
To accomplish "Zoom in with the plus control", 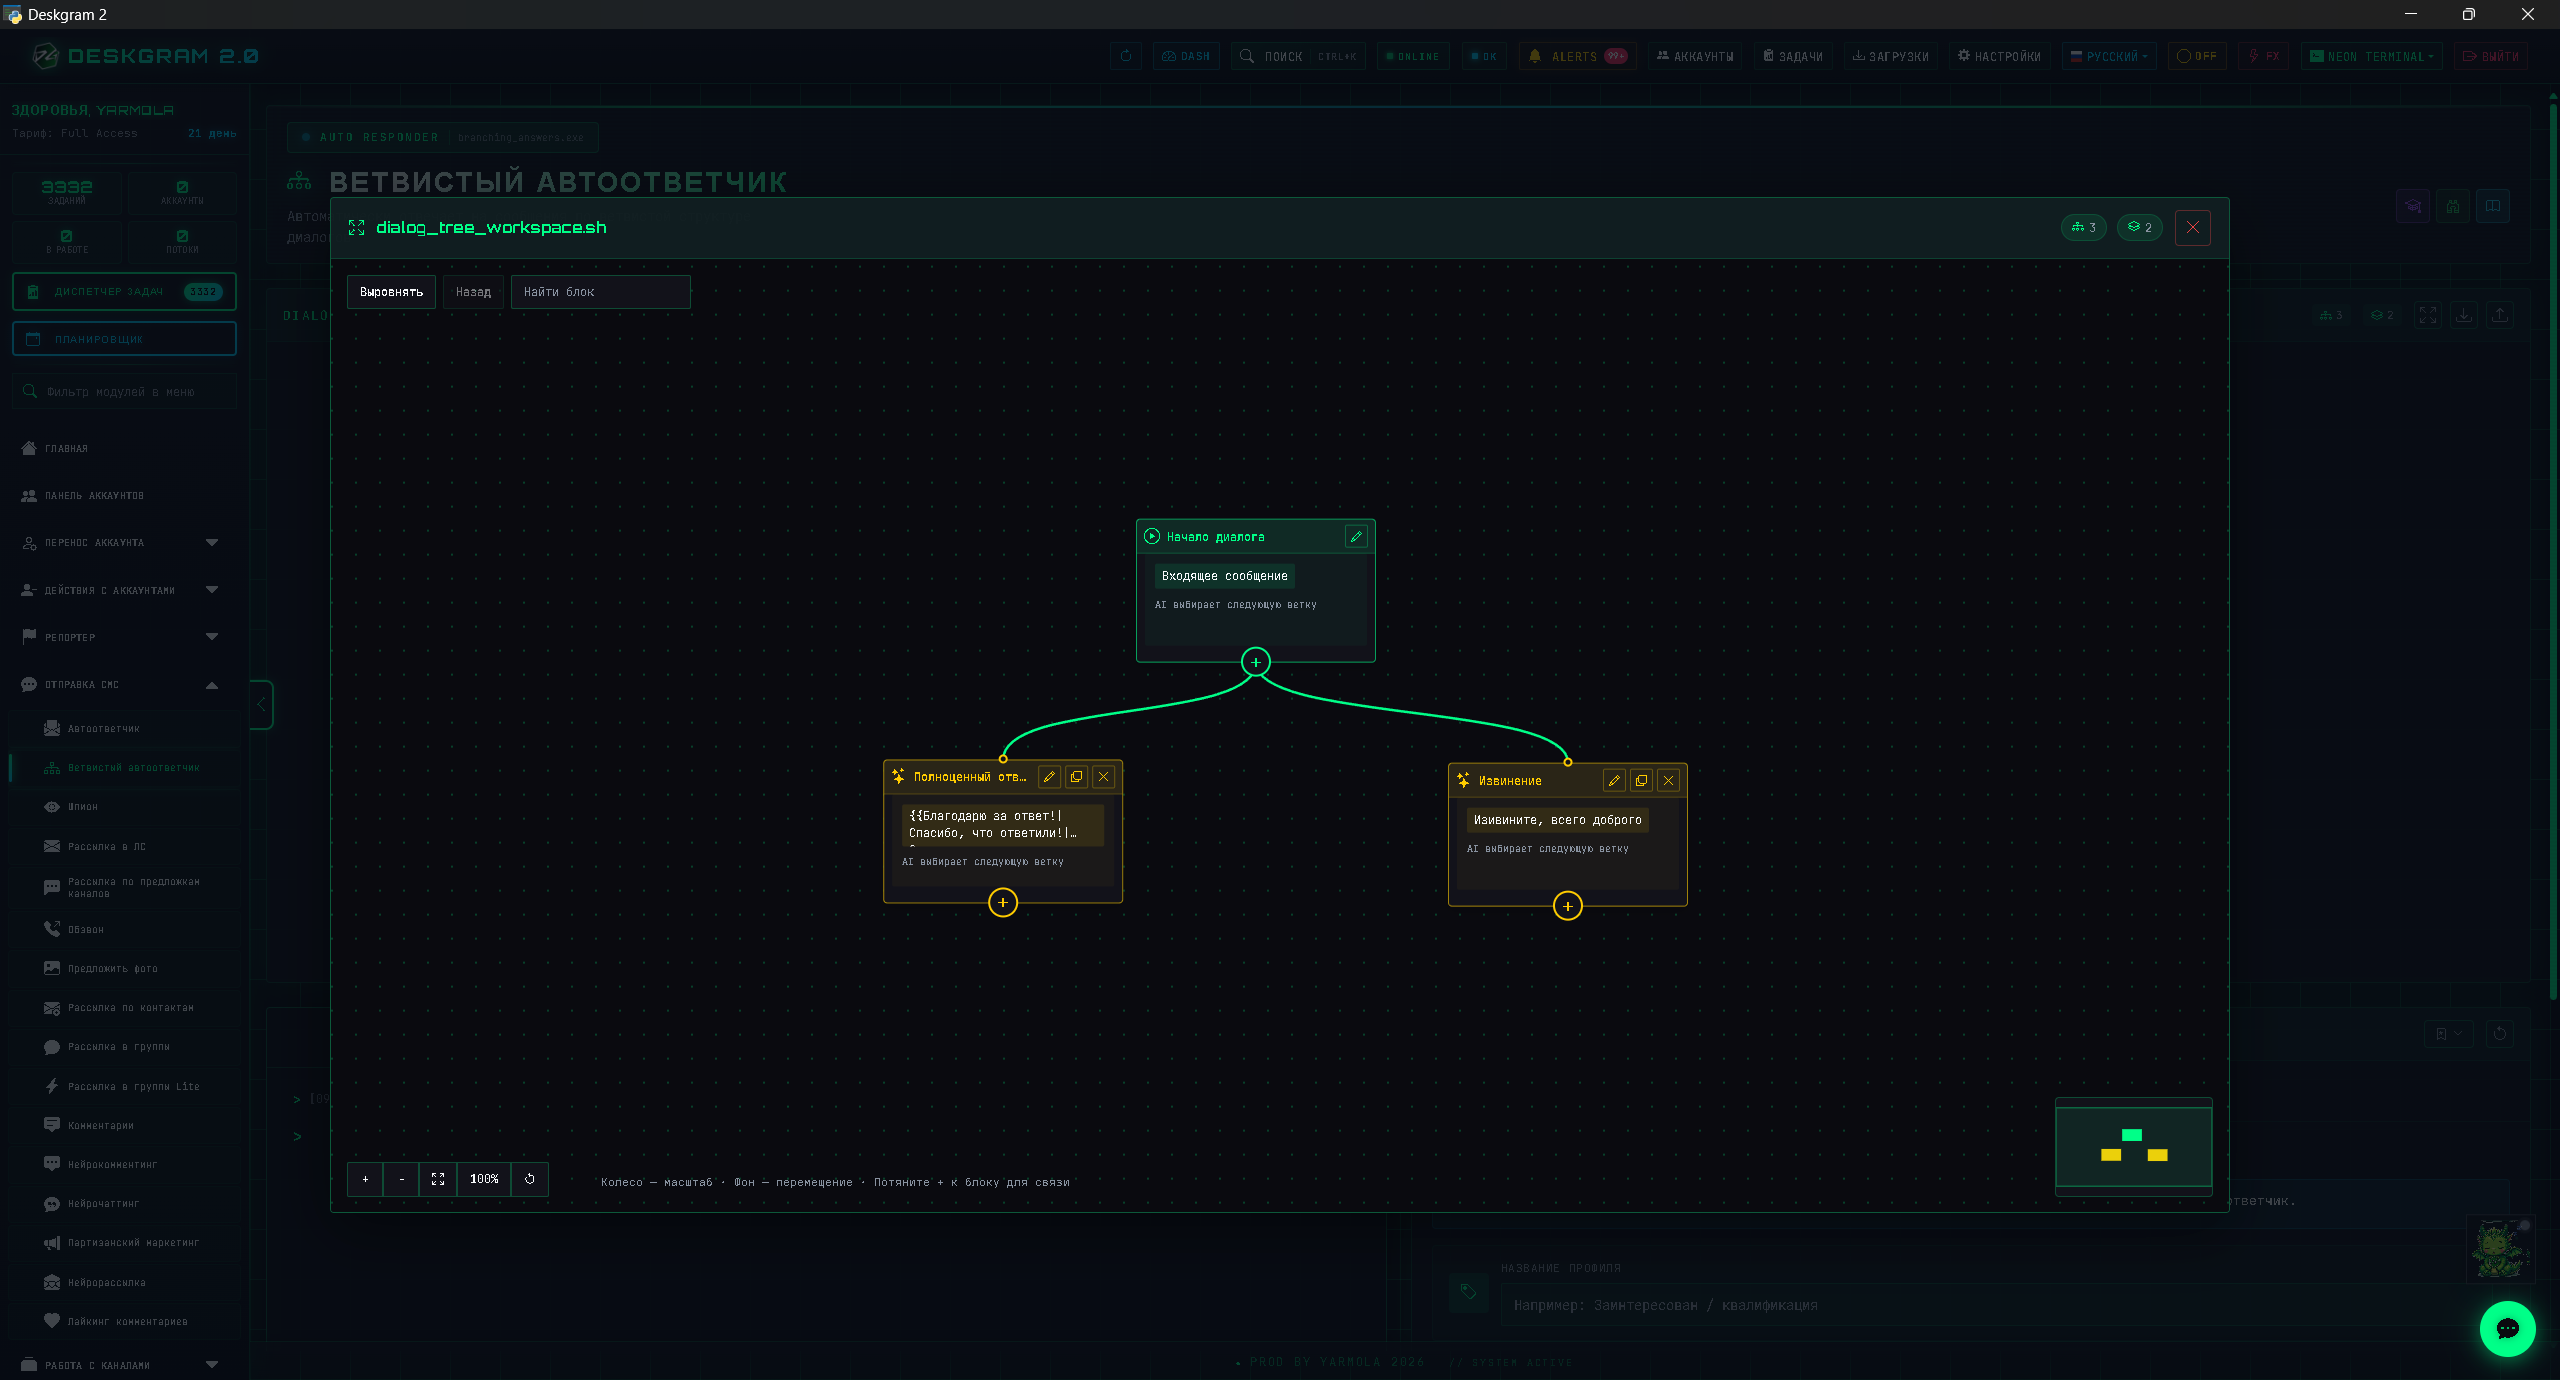I will 365,1179.
